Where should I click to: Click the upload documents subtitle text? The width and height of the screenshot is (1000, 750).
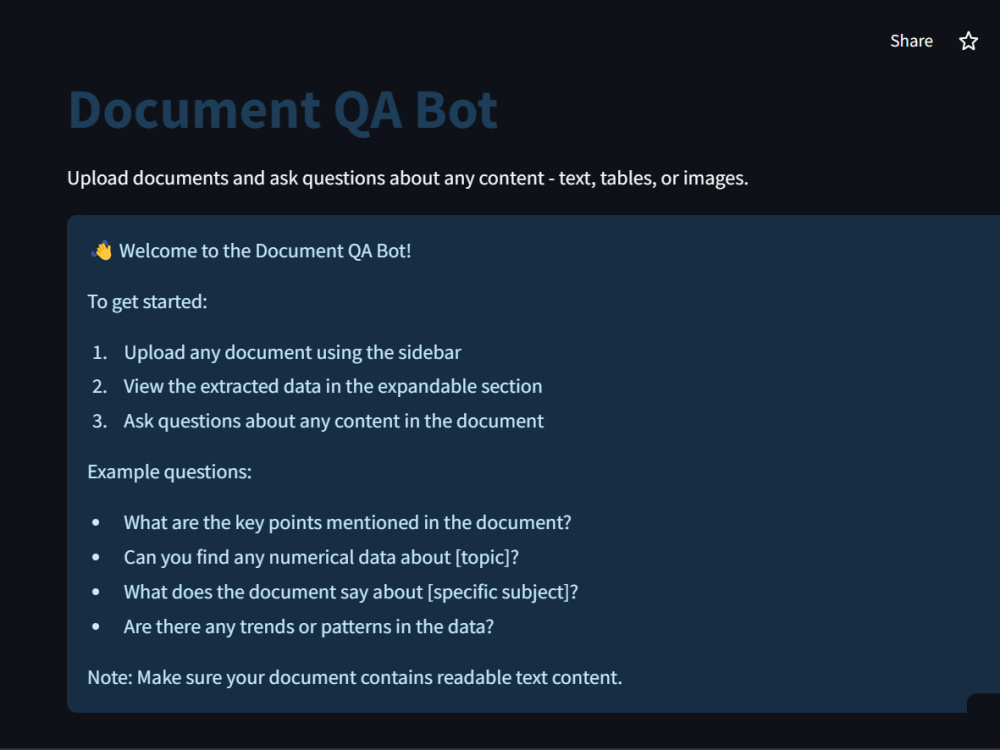[408, 178]
